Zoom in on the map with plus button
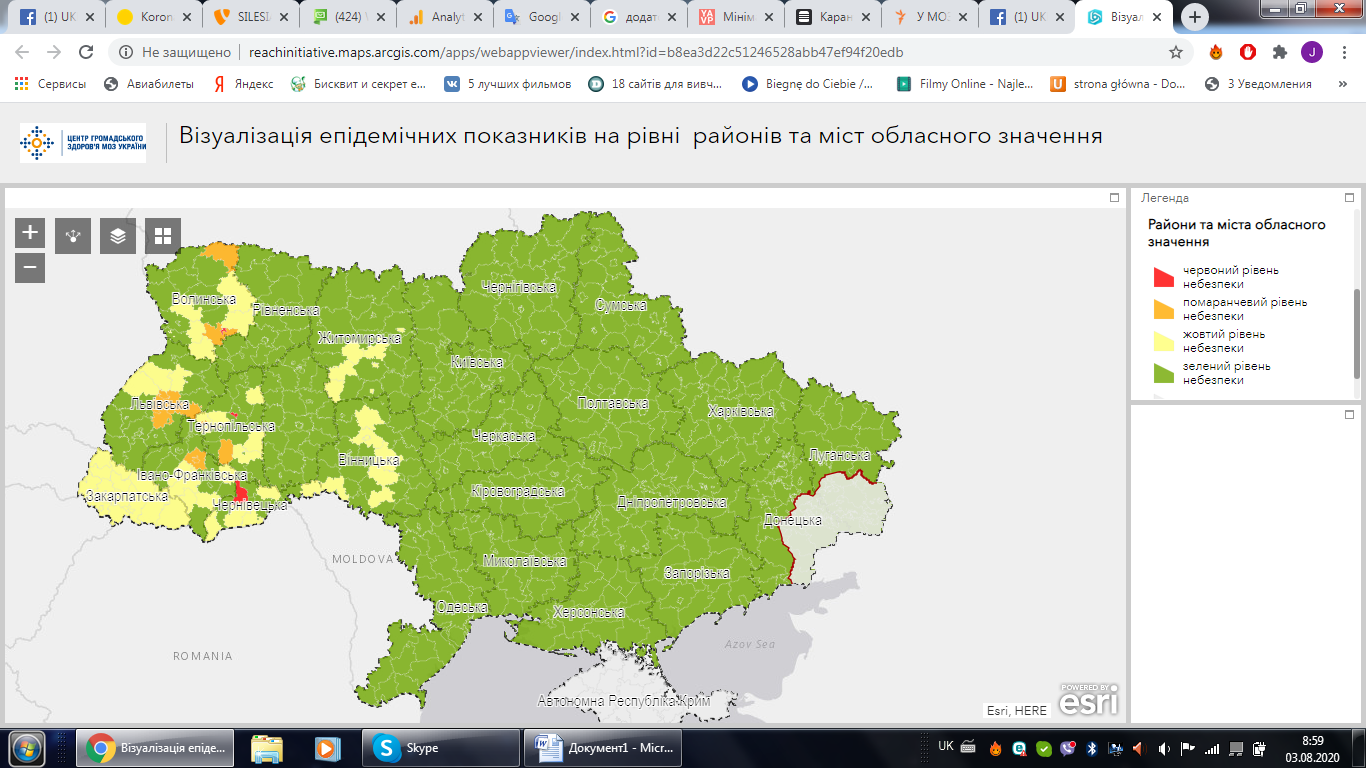The image size is (1366, 768). pos(30,233)
